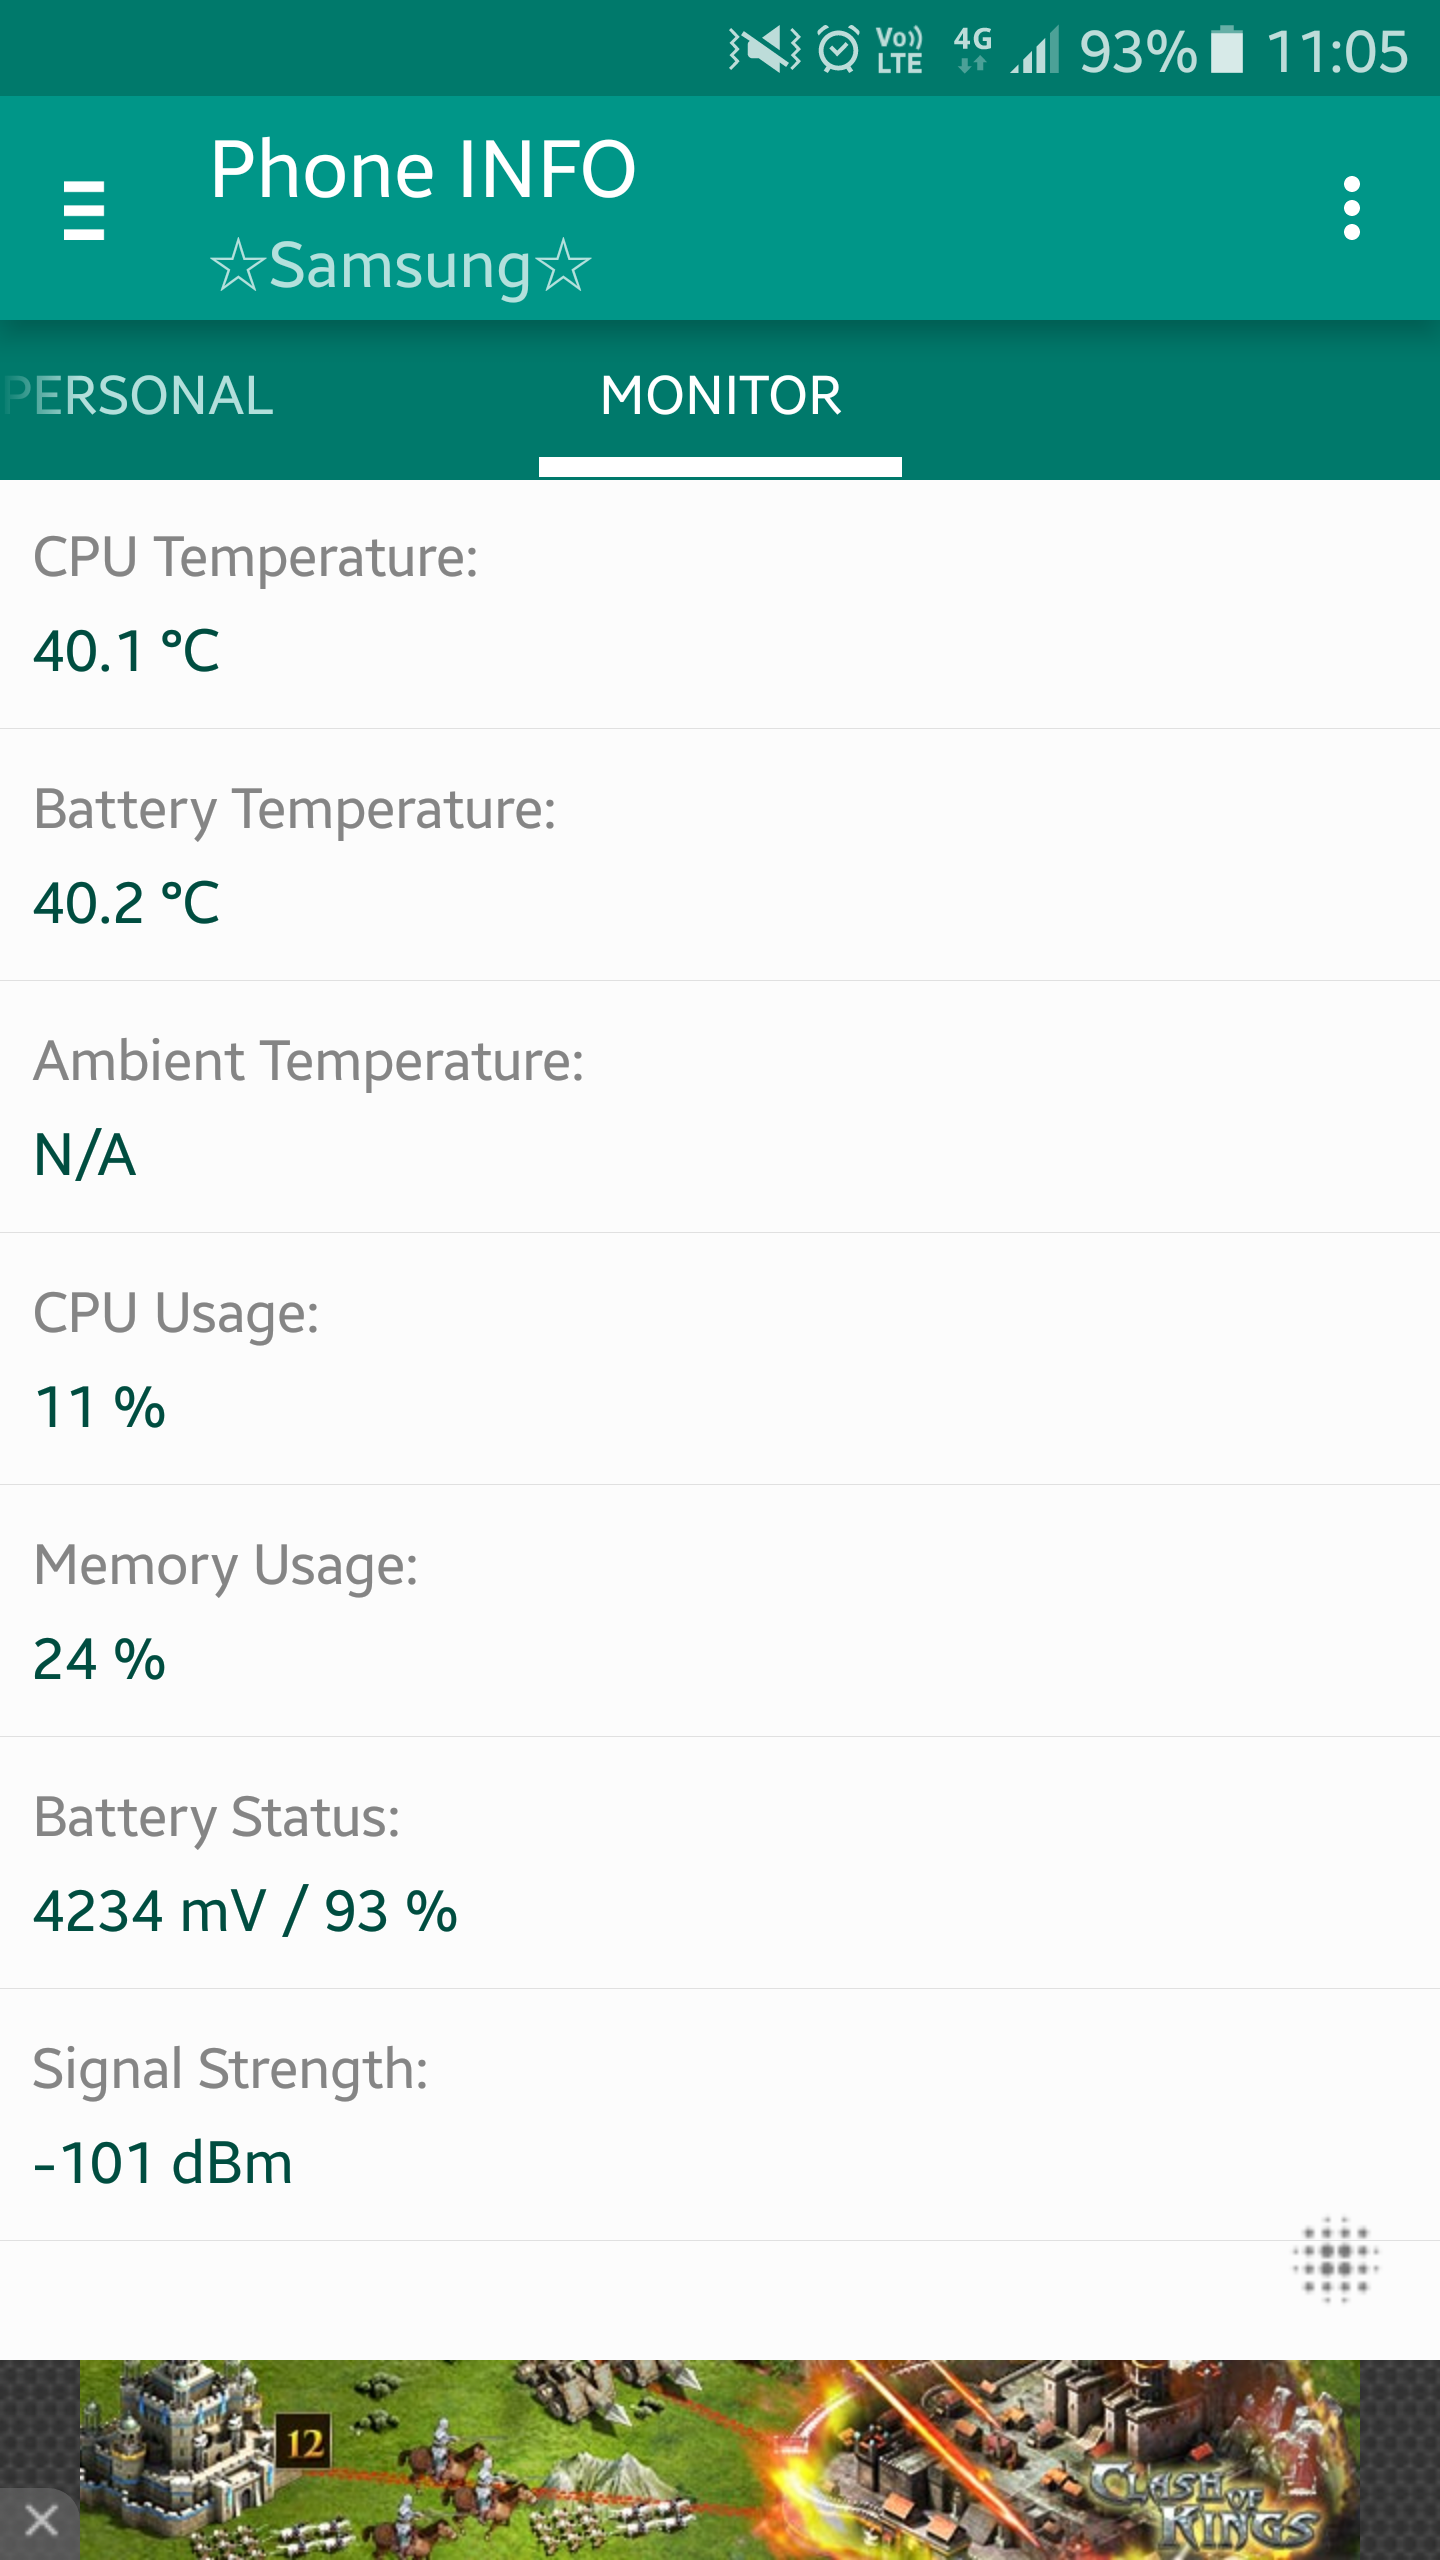Image resolution: width=1440 pixels, height=2560 pixels.
Task: Close the ad banner with X
Action: pyautogui.click(x=41, y=2521)
